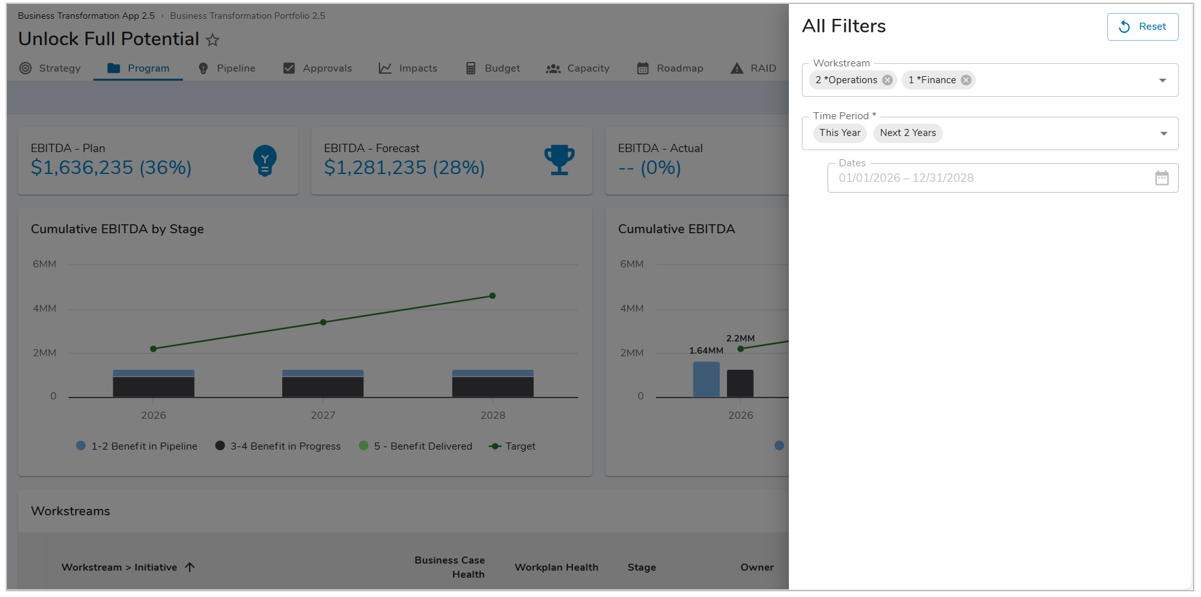The image size is (1201, 597).
Task: Select the Roadmap tab
Action: click(x=670, y=68)
